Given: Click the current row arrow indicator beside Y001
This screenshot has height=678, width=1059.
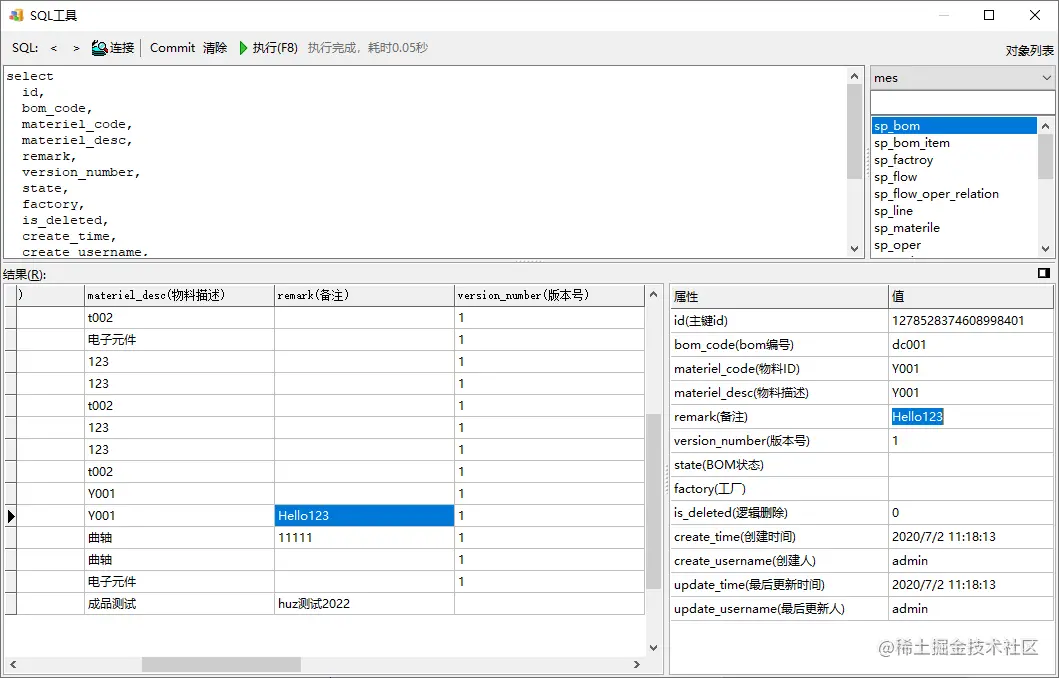Looking at the screenshot, I should click(x=11, y=516).
